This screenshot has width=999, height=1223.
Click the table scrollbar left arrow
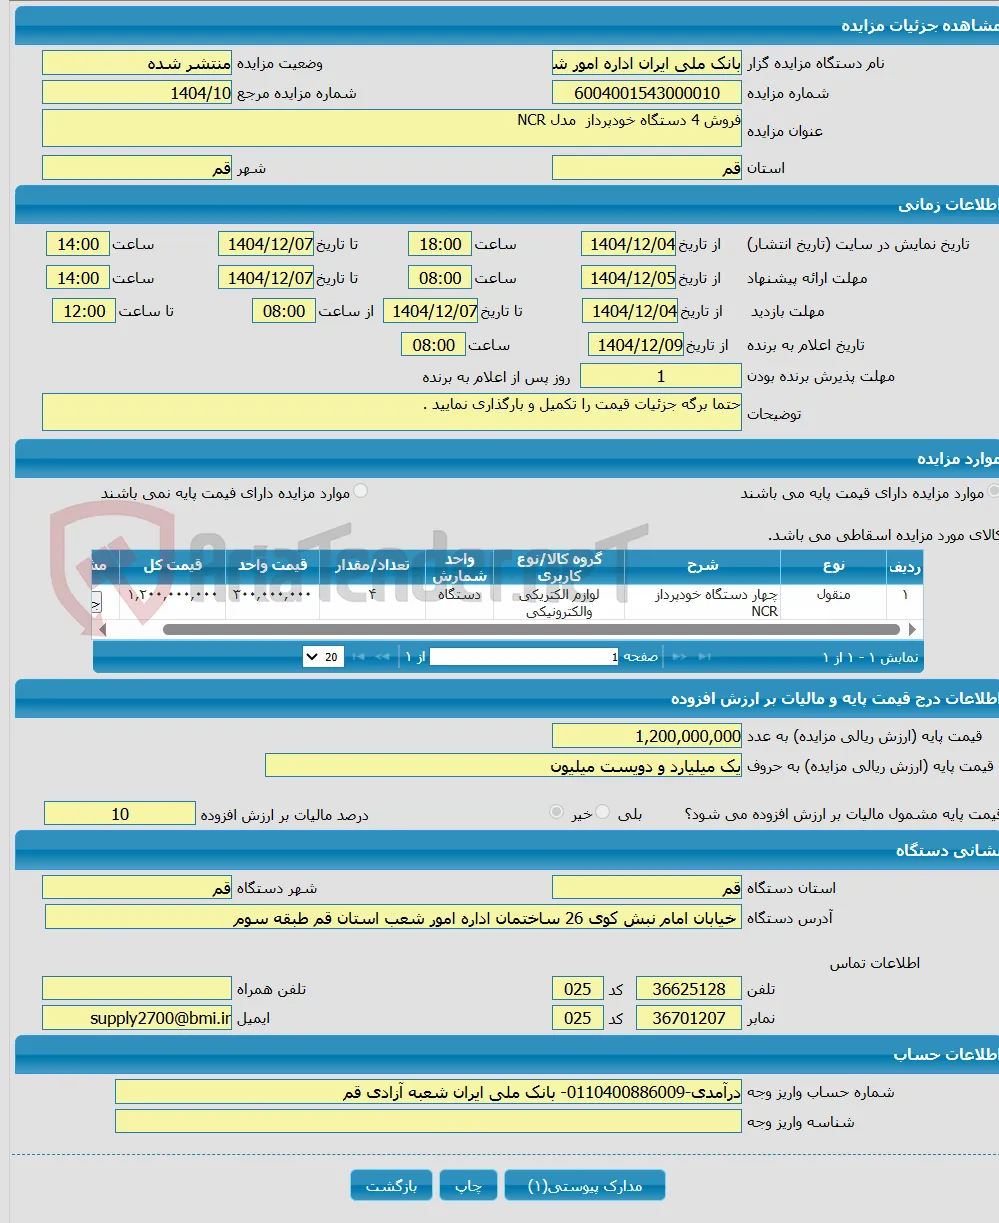point(101,630)
